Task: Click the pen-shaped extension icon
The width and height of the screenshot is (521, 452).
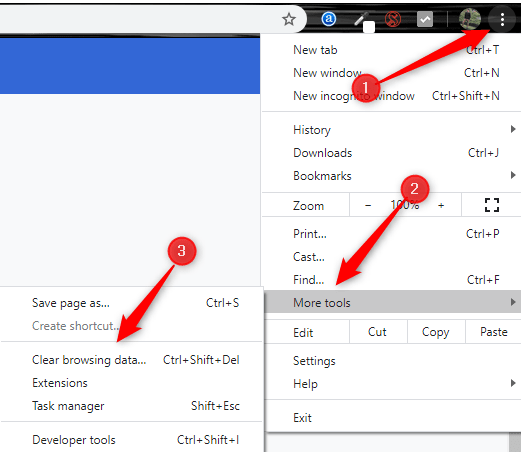Action: click(x=363, y=20)
